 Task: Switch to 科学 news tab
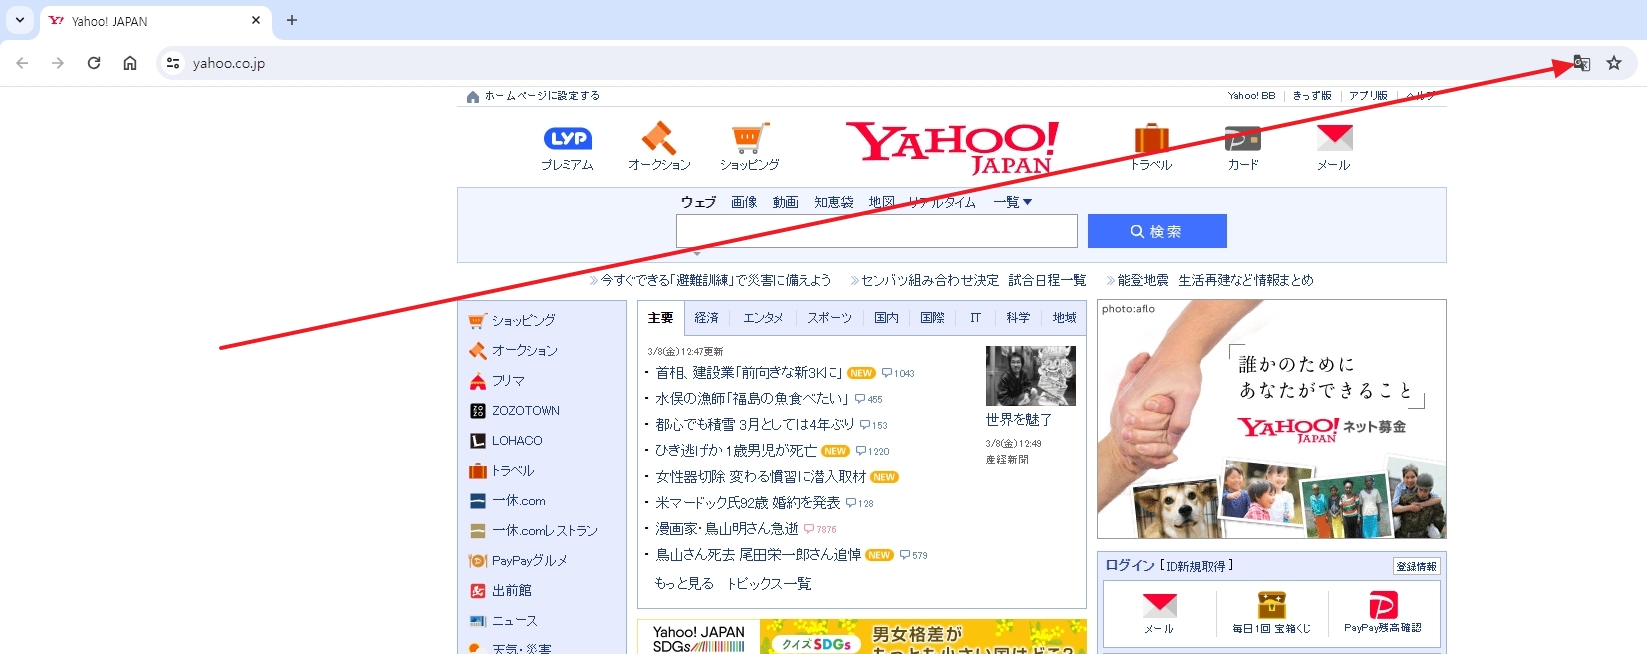pos(1018,318)
